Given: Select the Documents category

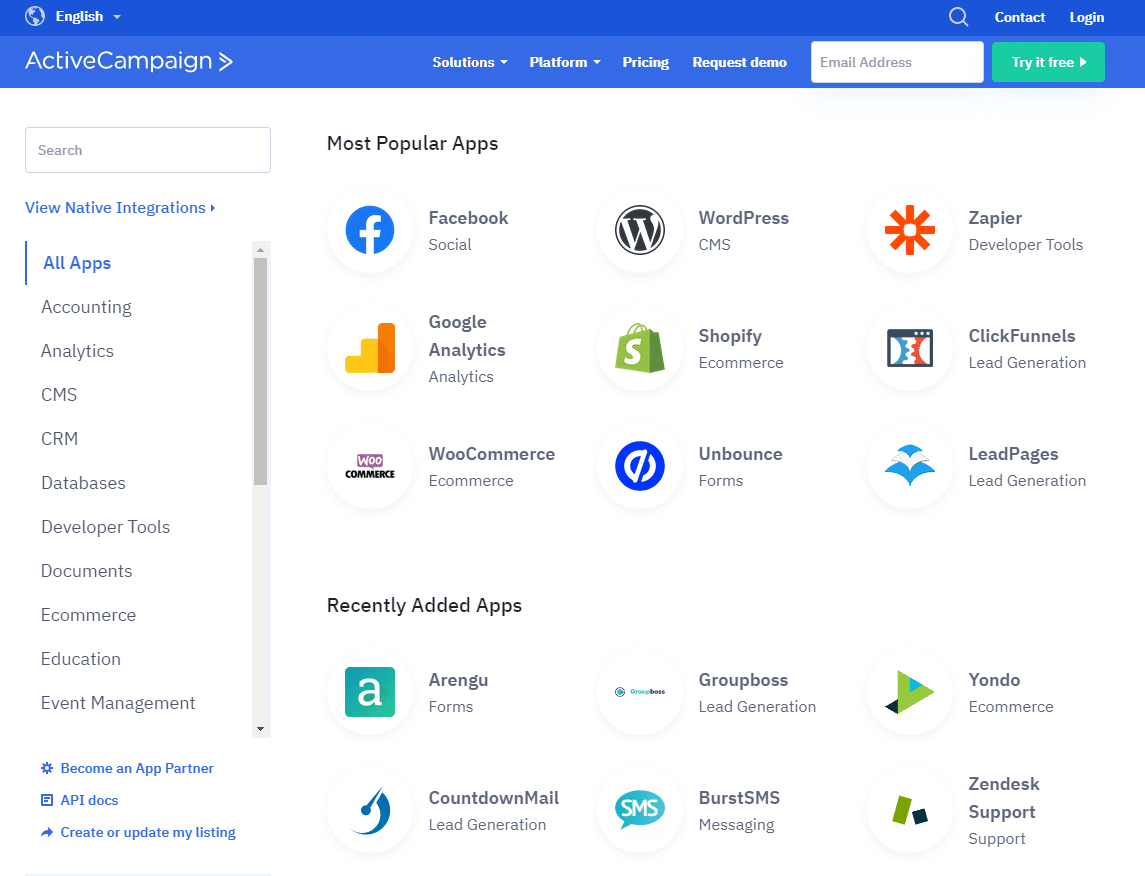Looking at the screenshot, I should point(86,571).
